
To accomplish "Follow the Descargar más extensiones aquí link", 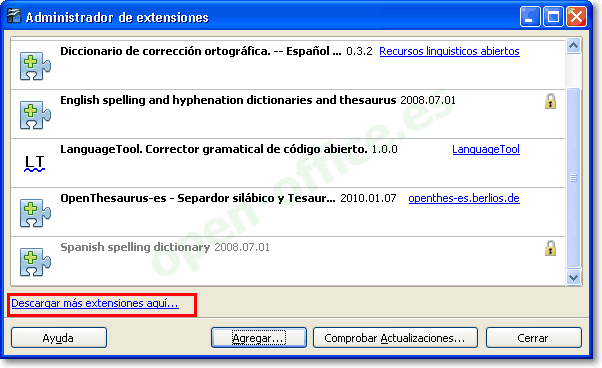I will pyautogui.click(x=95, y=303).
